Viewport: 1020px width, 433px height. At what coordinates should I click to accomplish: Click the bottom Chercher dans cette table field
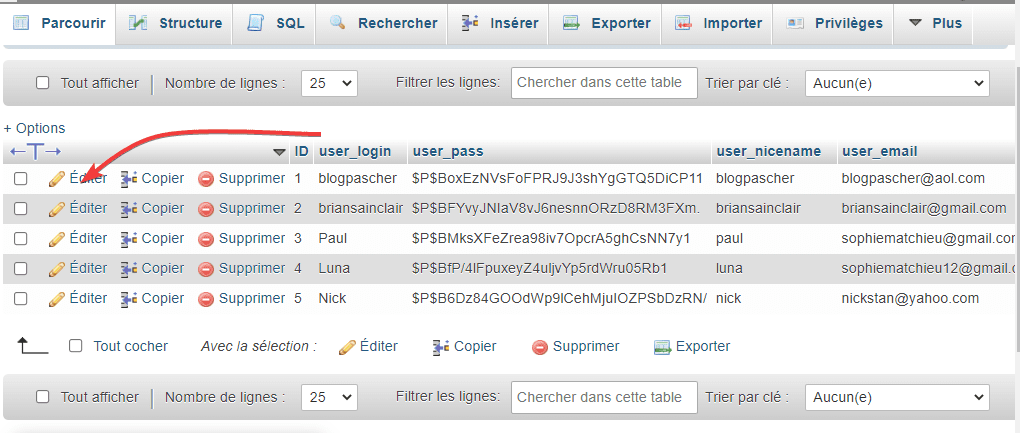[604, 397]
